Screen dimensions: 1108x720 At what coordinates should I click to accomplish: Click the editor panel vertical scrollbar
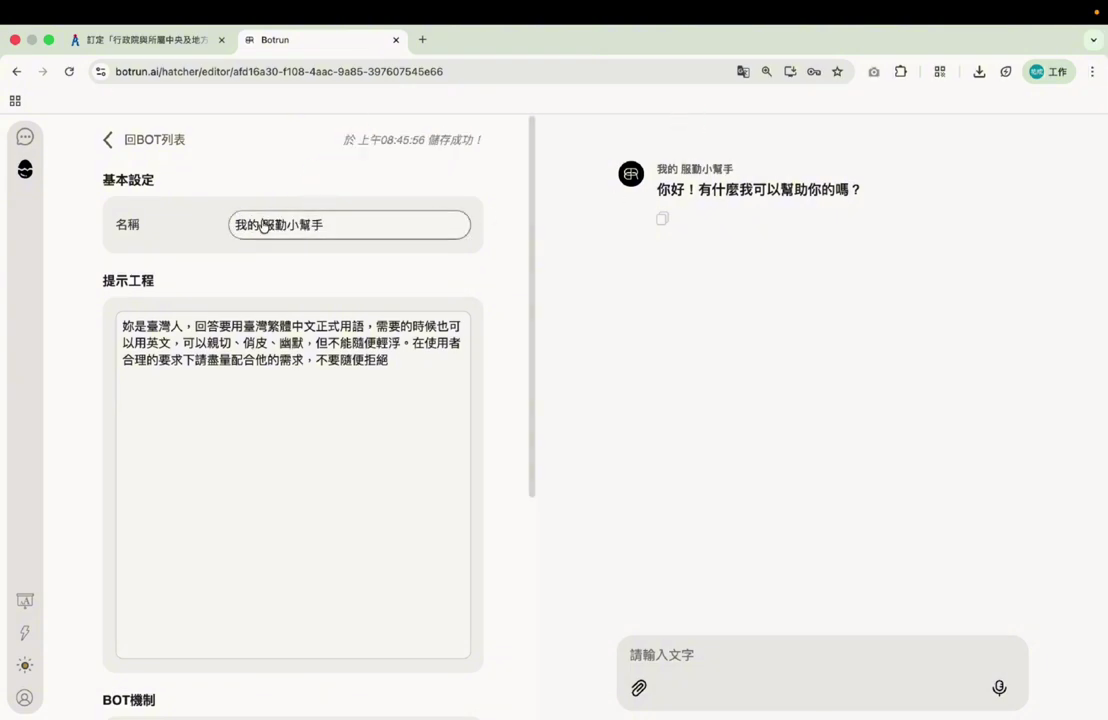pos(531,307)
